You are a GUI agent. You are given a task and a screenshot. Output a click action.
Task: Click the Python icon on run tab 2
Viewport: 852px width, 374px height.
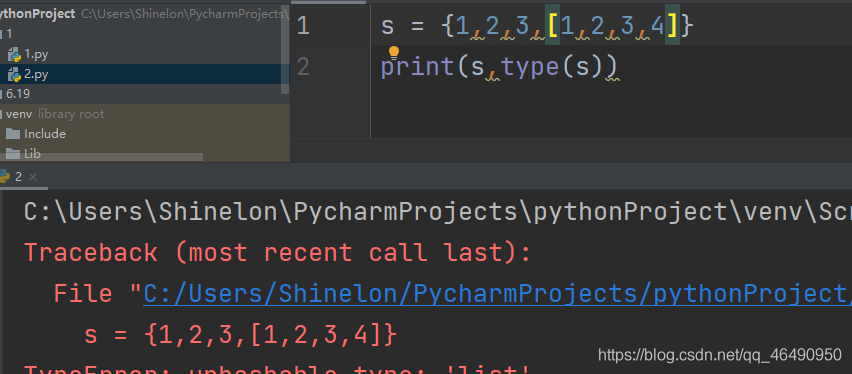tap(4, 176)
